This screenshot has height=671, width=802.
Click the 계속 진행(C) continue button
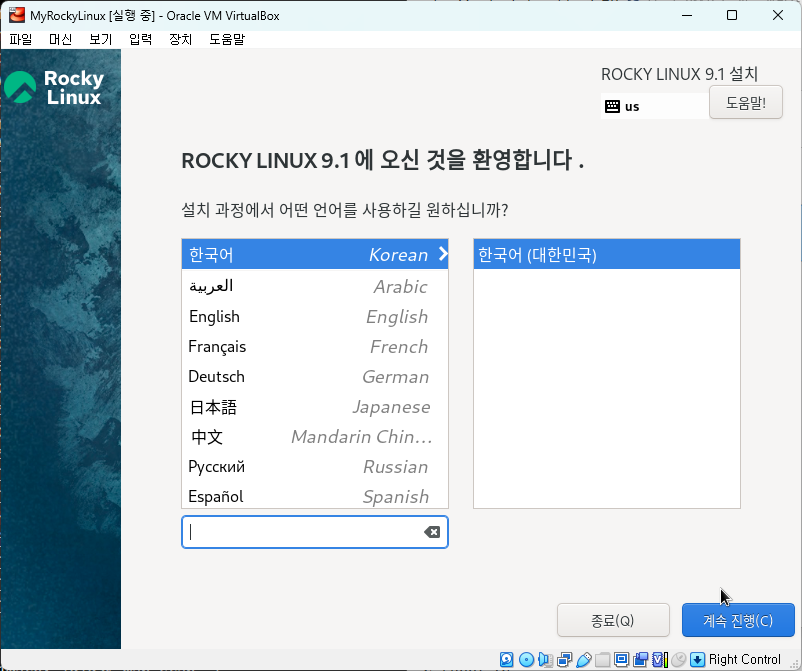738,620
